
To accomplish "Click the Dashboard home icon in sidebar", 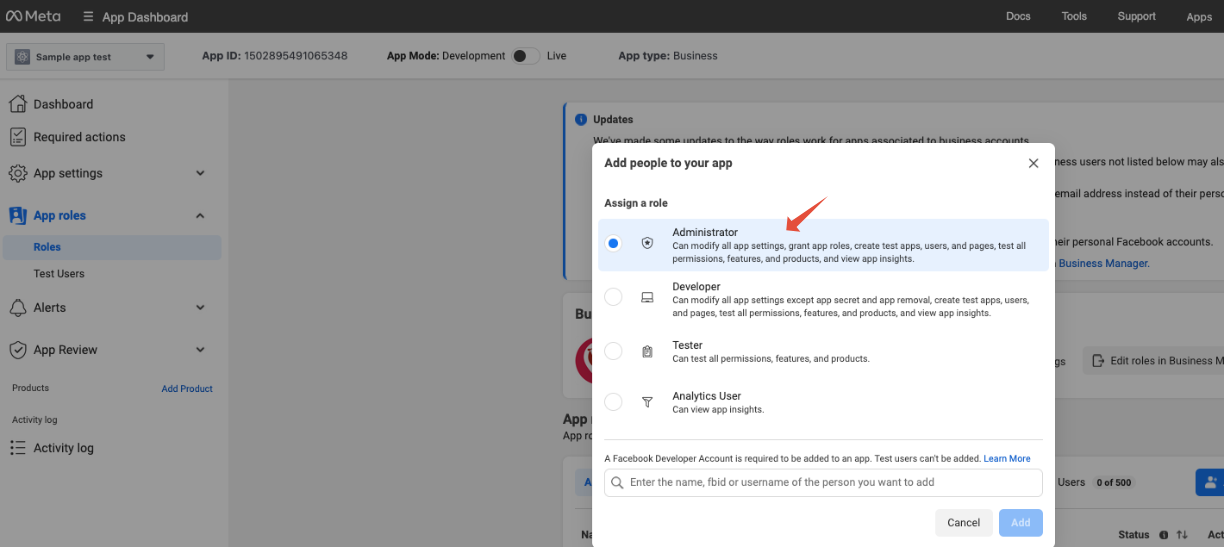I will 17,104.
